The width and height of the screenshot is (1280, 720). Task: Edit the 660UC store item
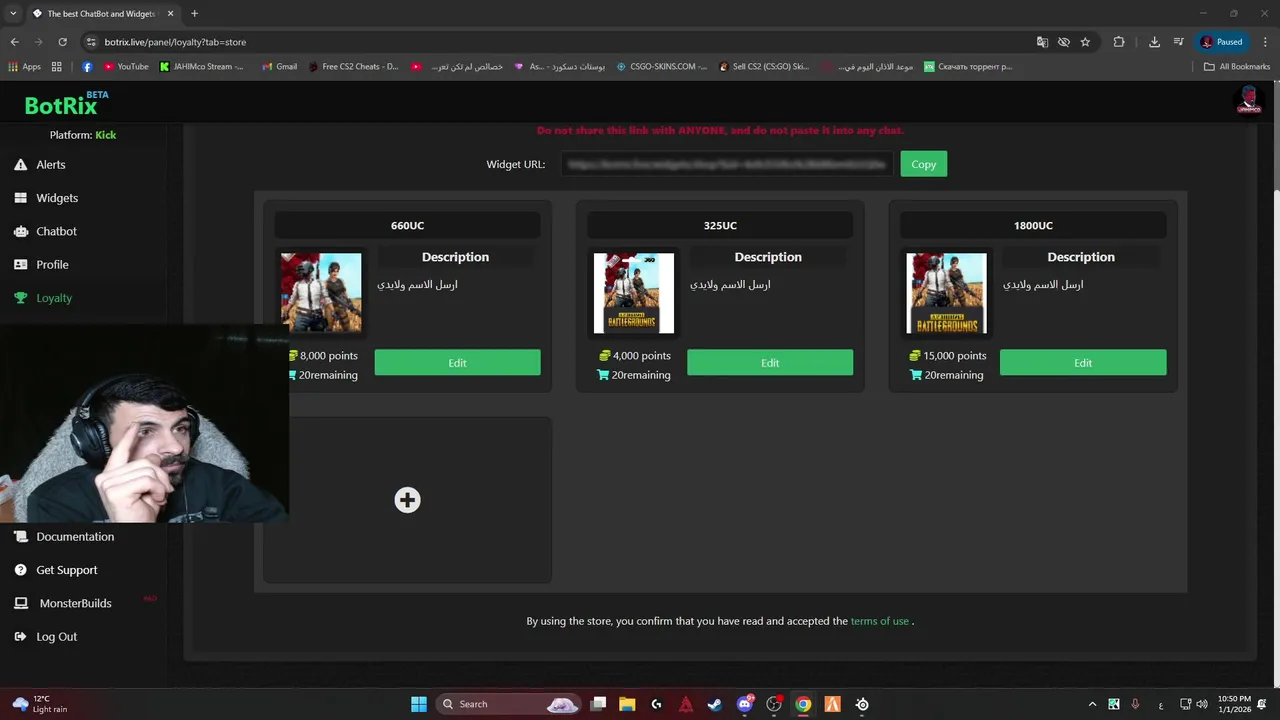click(457, 363)
